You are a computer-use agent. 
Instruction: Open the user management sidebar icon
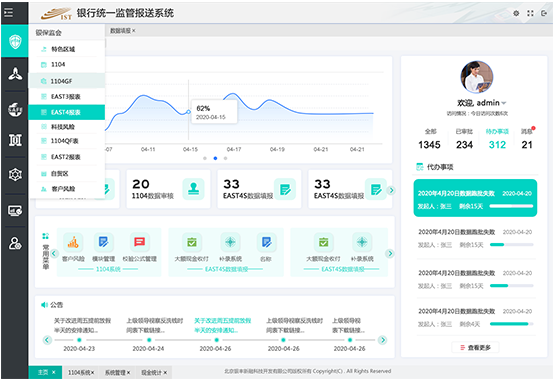[x=15, y=243]
